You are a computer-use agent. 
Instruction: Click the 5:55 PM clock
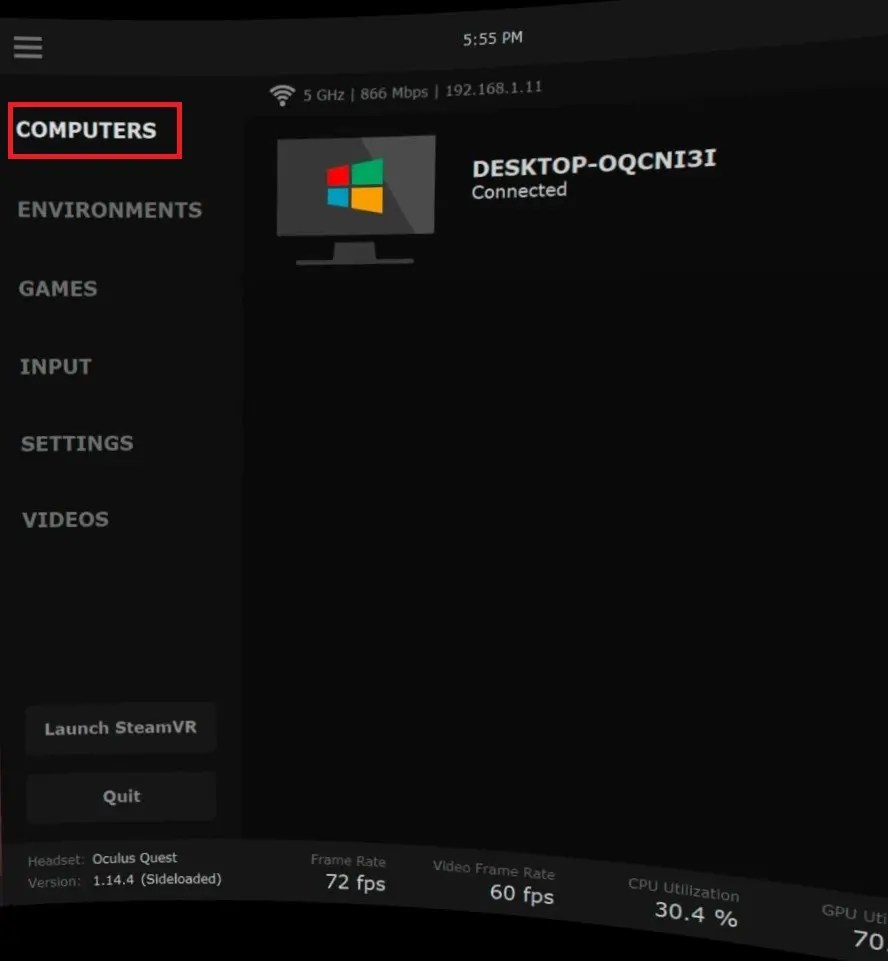coord(493,39)
